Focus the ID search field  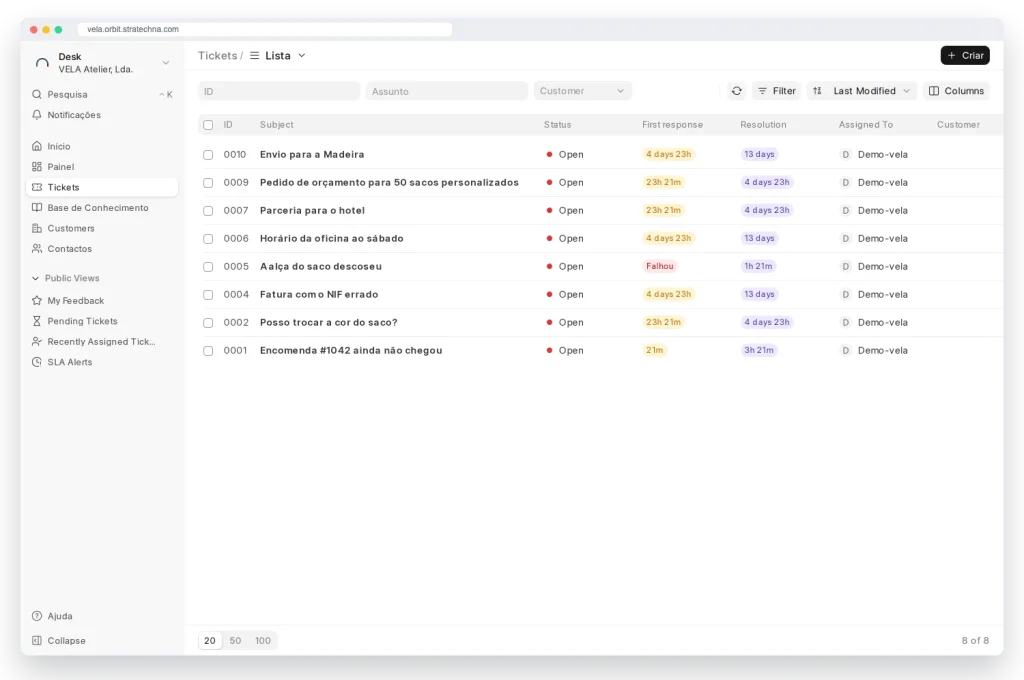(x=279, y=91)
